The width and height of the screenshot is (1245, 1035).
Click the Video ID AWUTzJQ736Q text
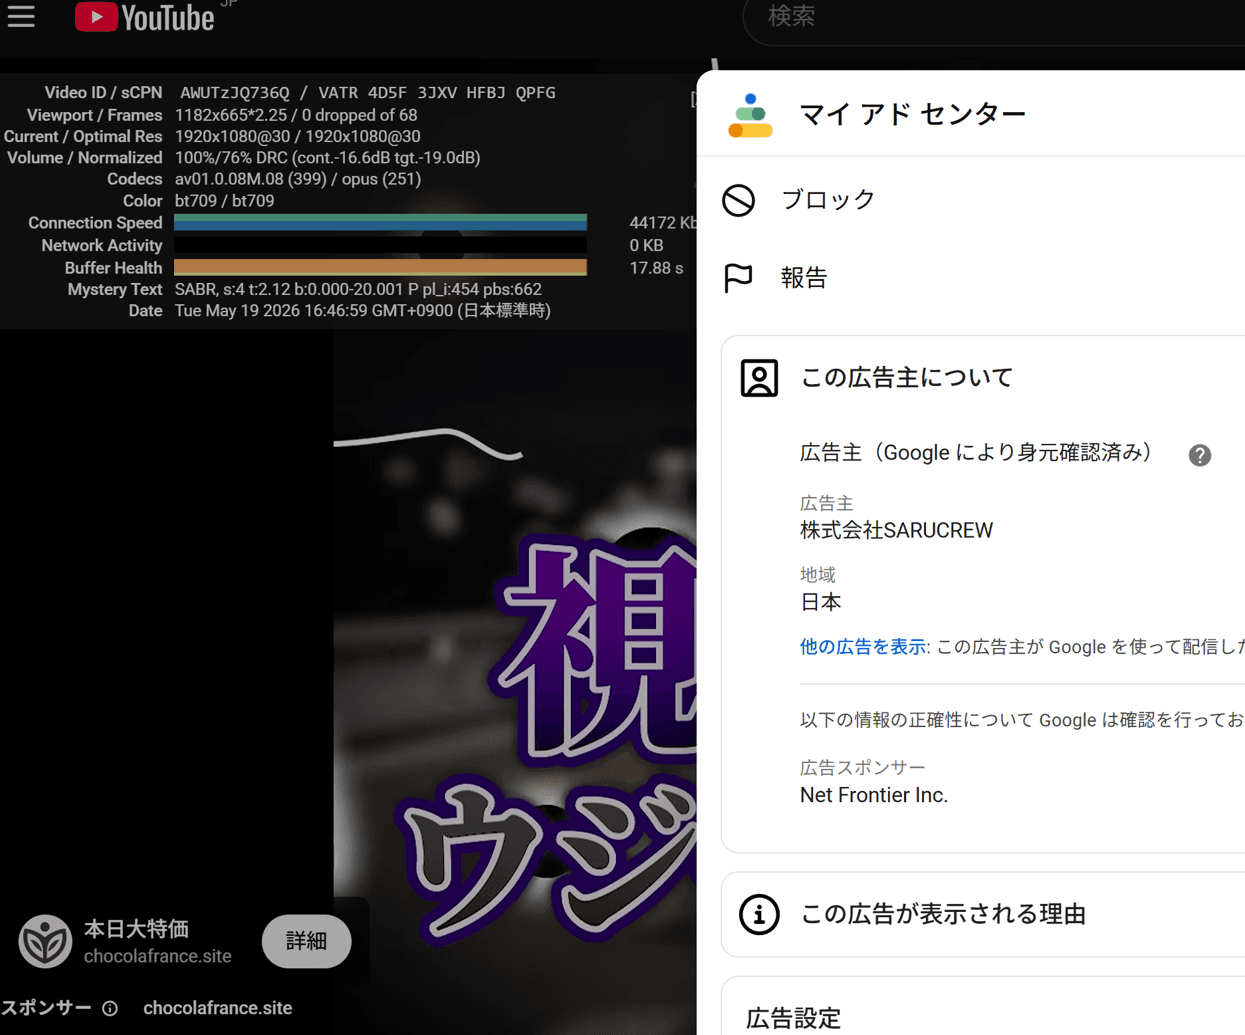(235, 93)
